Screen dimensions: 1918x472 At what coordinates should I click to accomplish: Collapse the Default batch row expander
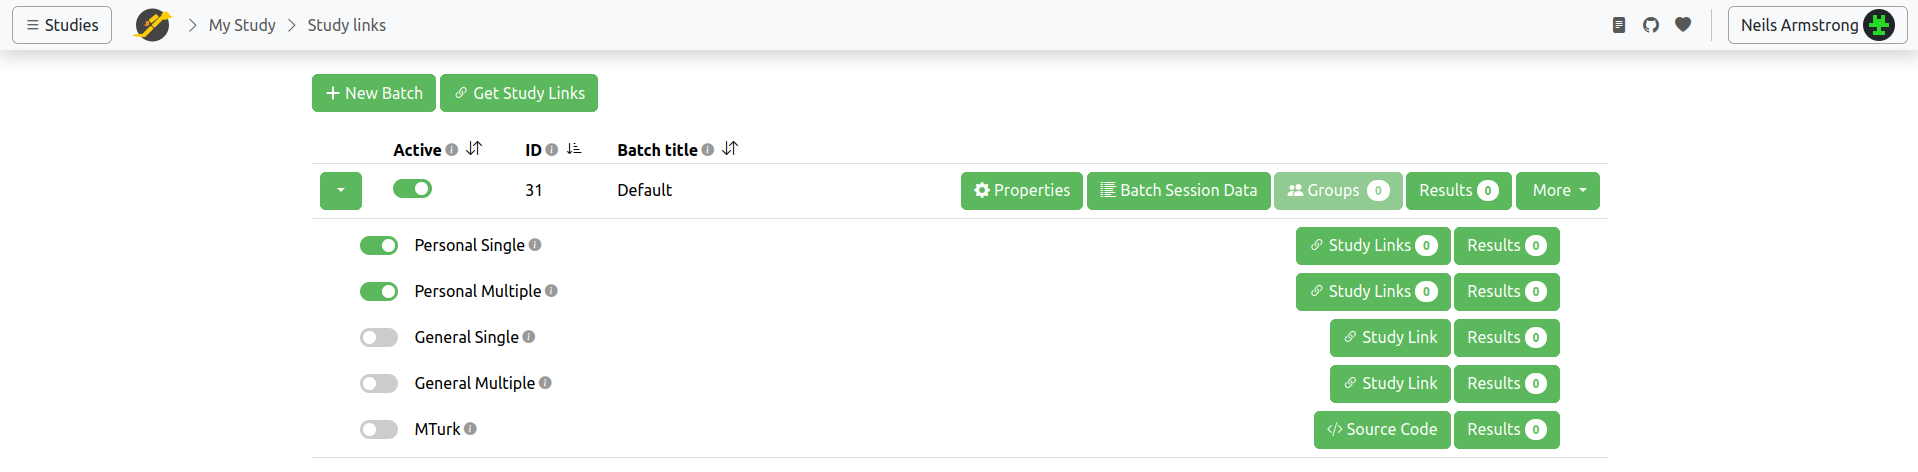click(x=341, y=191)
